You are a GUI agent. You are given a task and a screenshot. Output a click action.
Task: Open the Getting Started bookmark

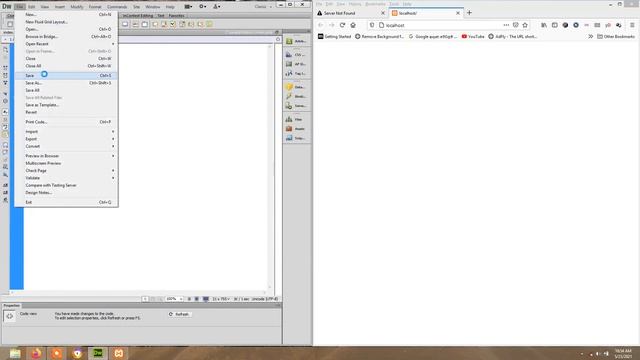(x=334, y=36)
